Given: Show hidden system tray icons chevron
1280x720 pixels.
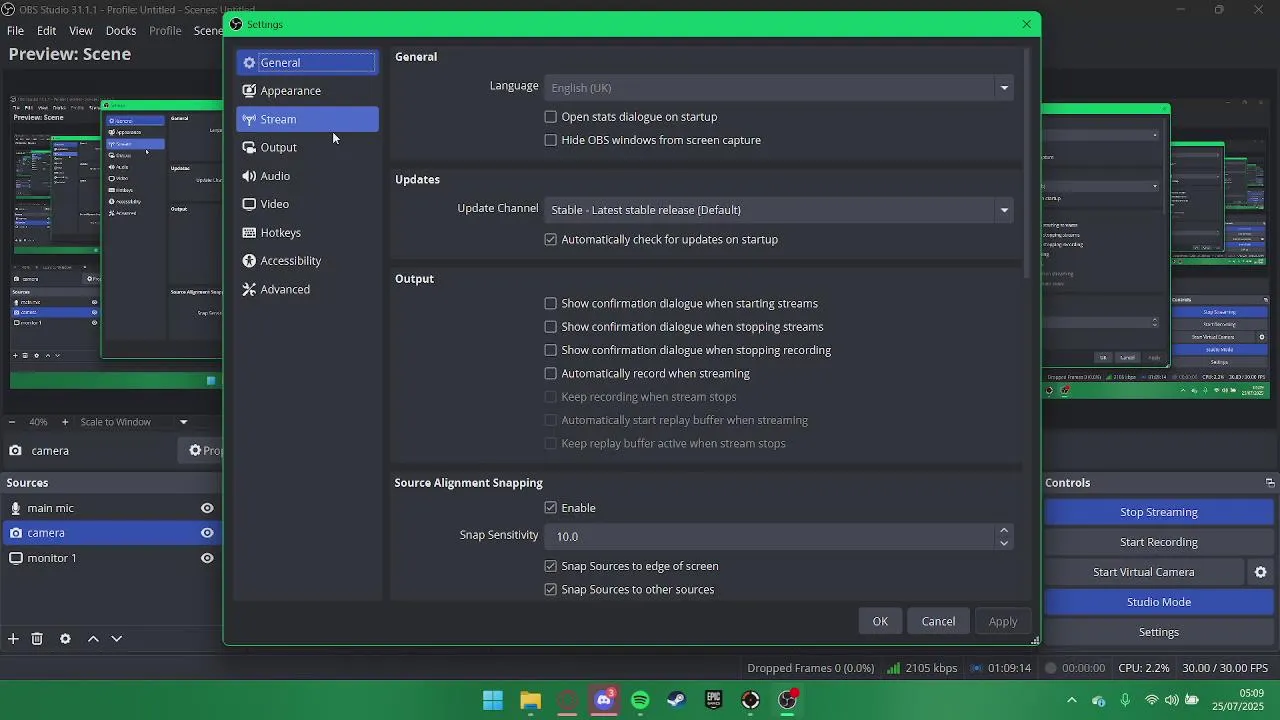Looking at the screenshot, I should point(1072,700).
